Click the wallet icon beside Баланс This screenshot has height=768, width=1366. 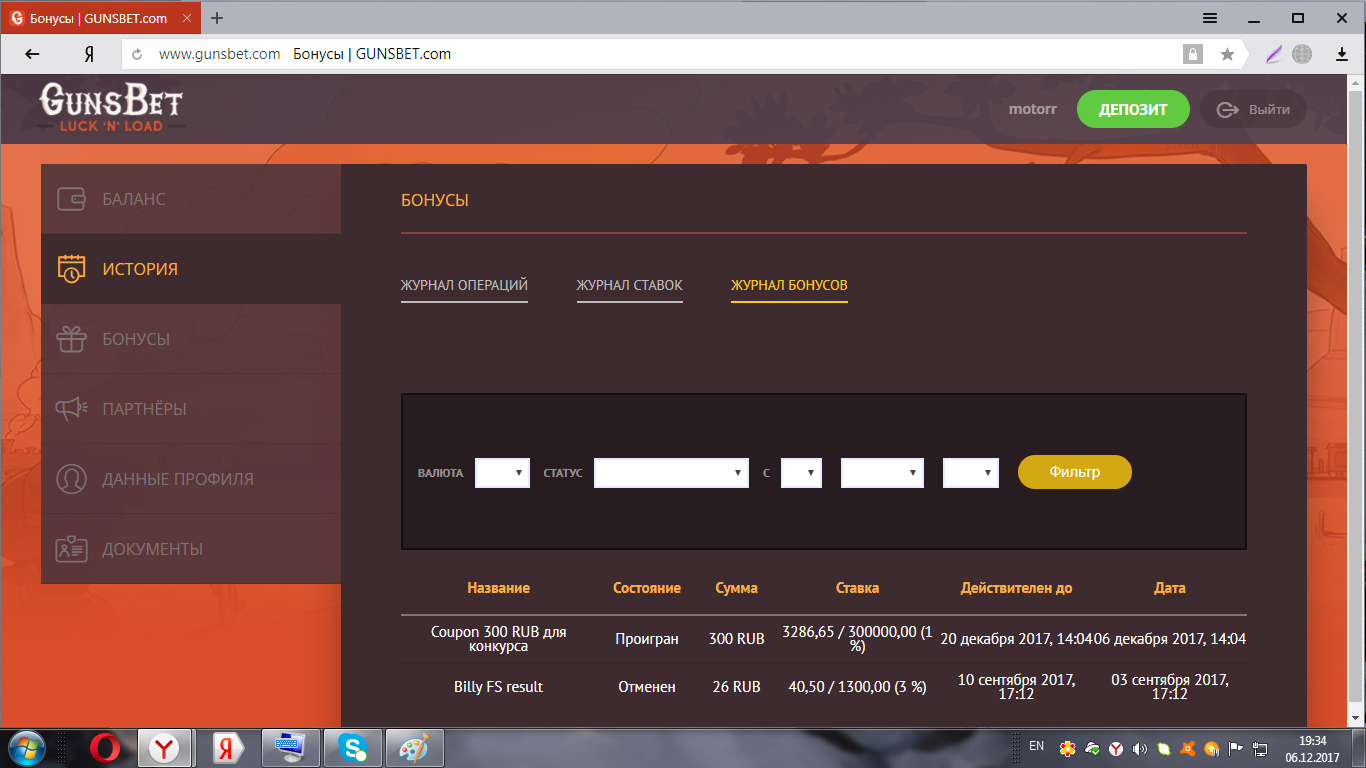[71, 199]
